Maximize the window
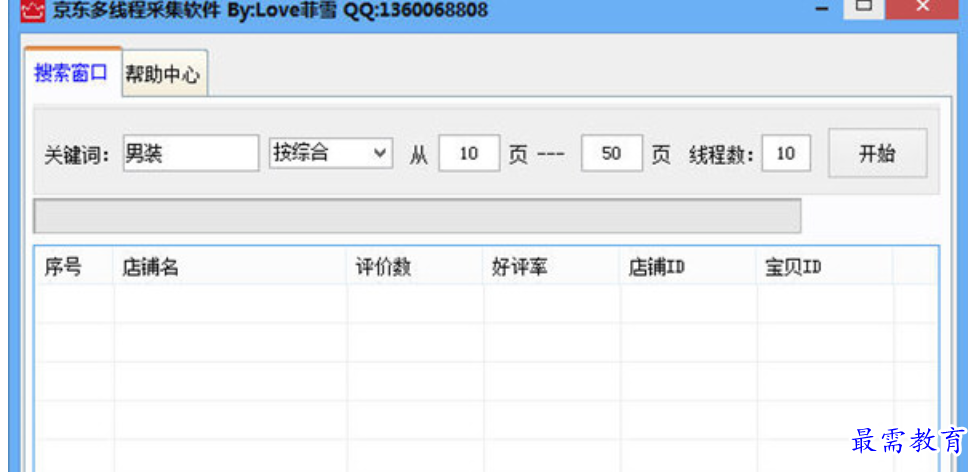Viewport: 973px width, 472px height. pyautogui.click(x=863, y=7)
